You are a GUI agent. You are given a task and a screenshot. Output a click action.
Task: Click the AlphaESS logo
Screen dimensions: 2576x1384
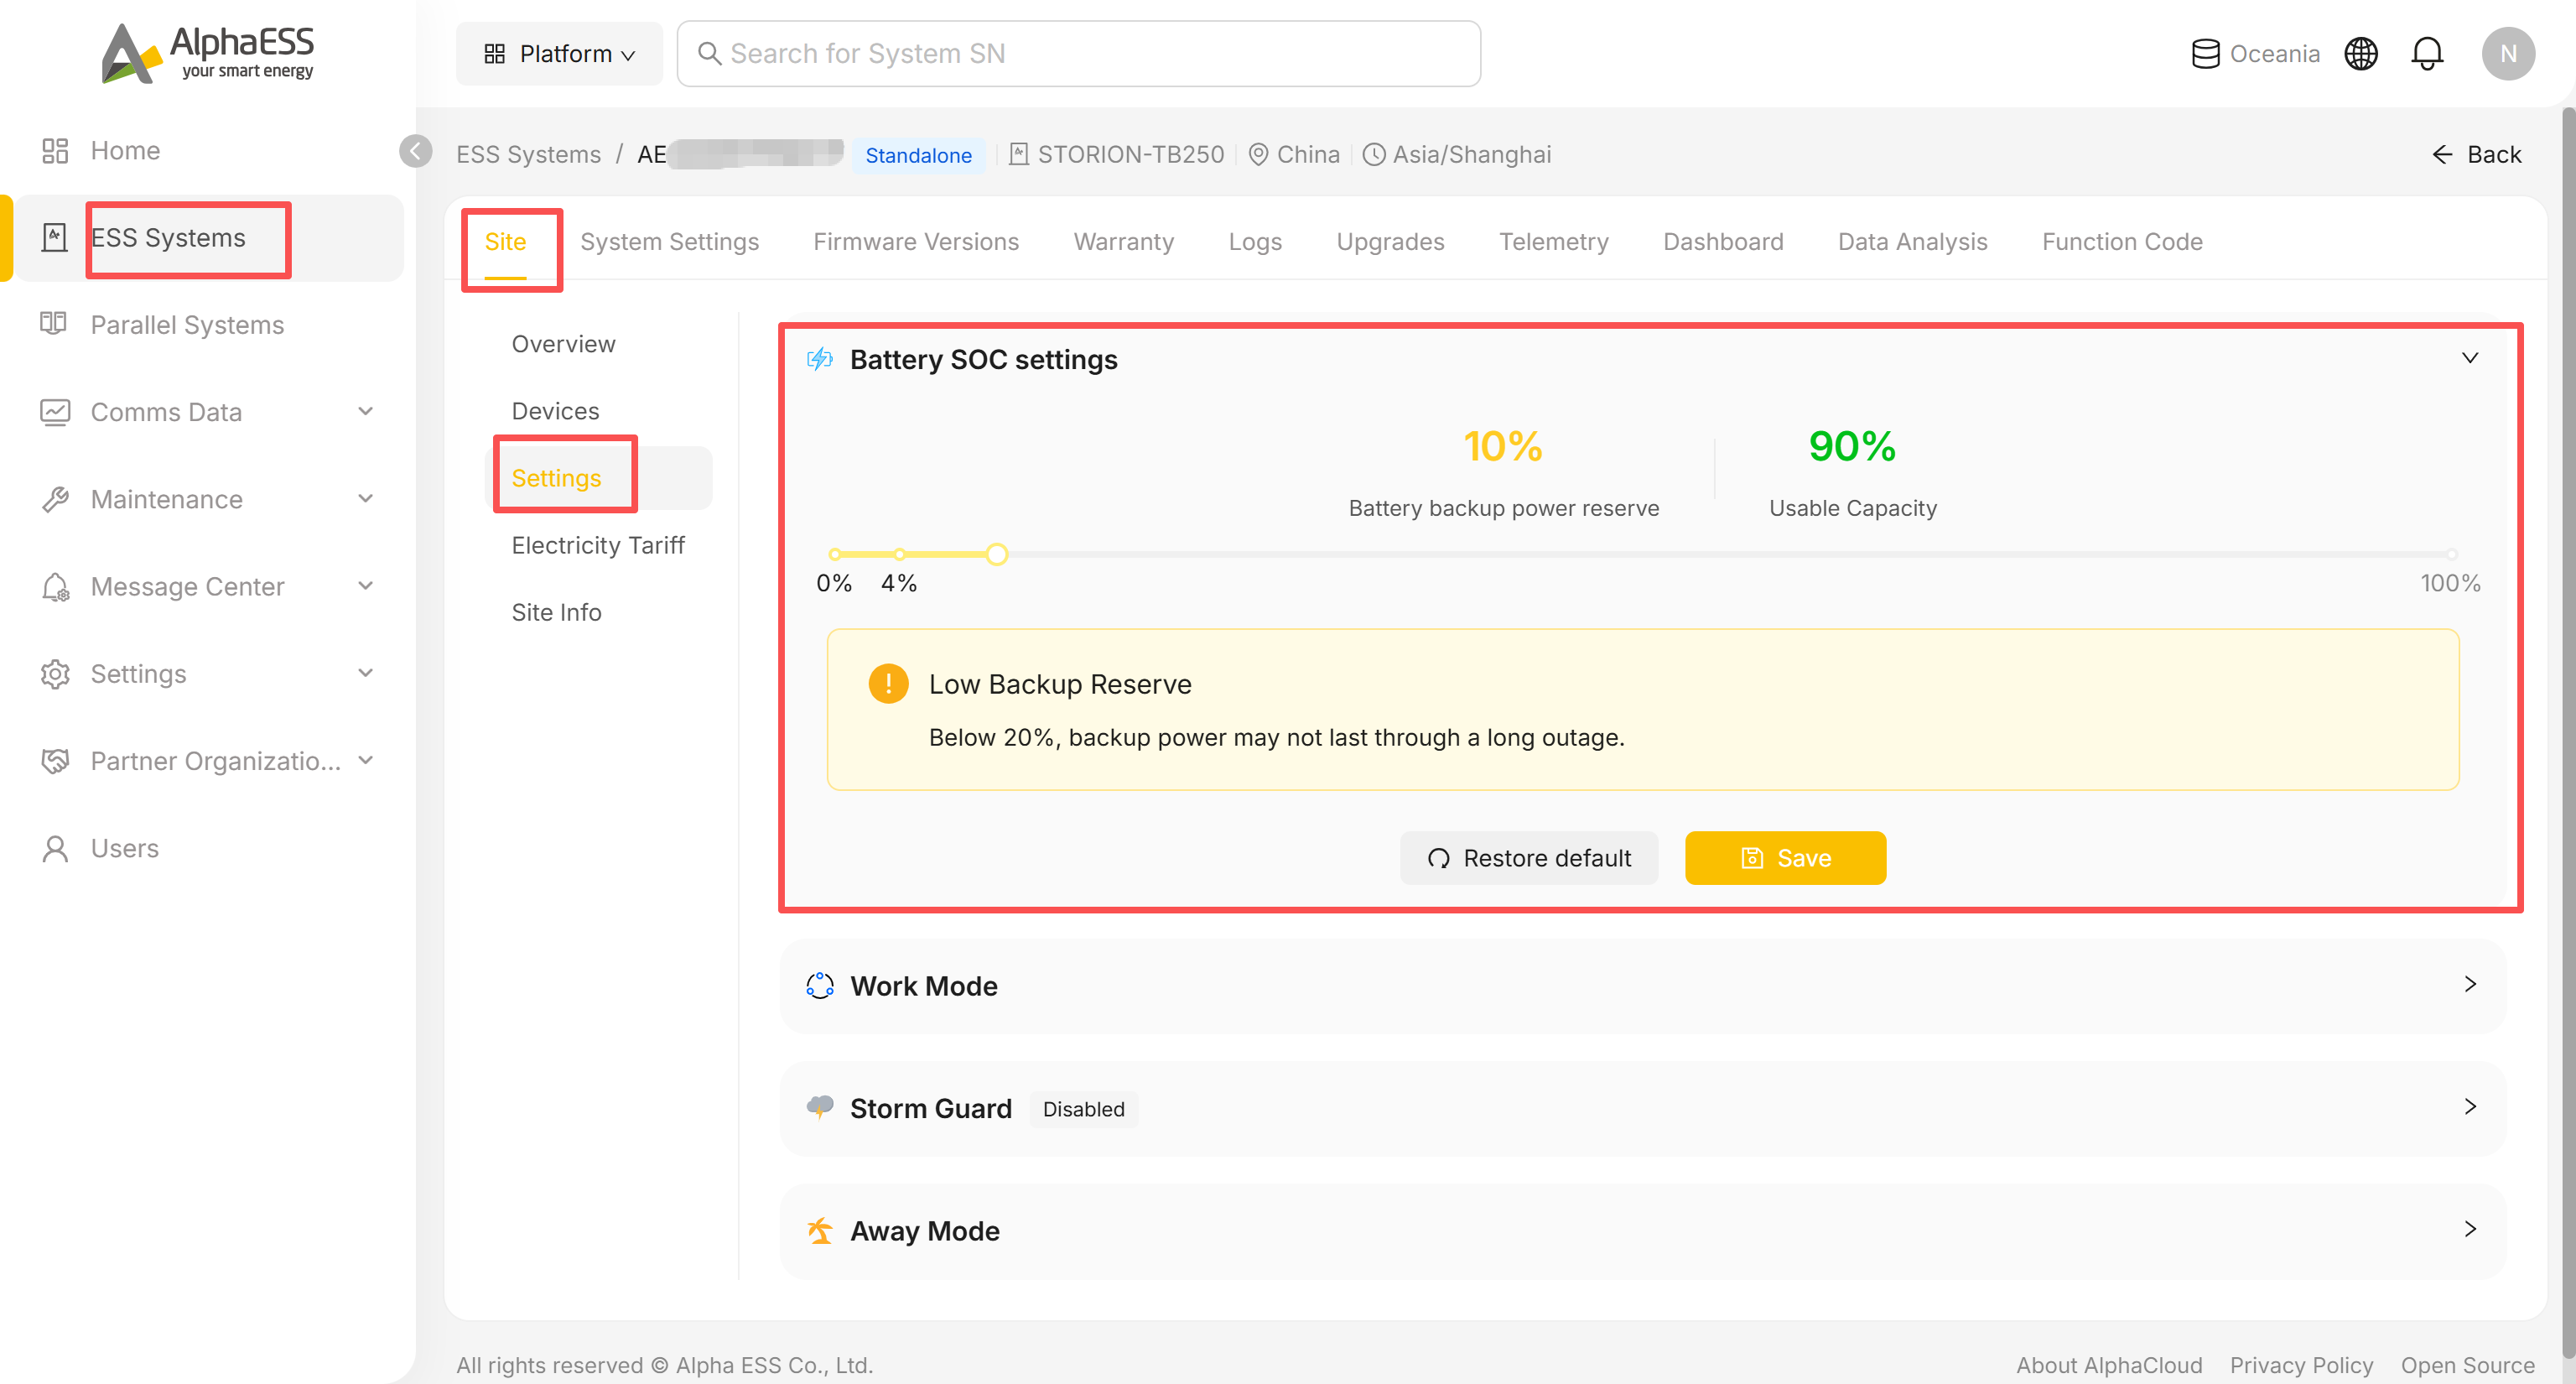[x=208, y=53]
